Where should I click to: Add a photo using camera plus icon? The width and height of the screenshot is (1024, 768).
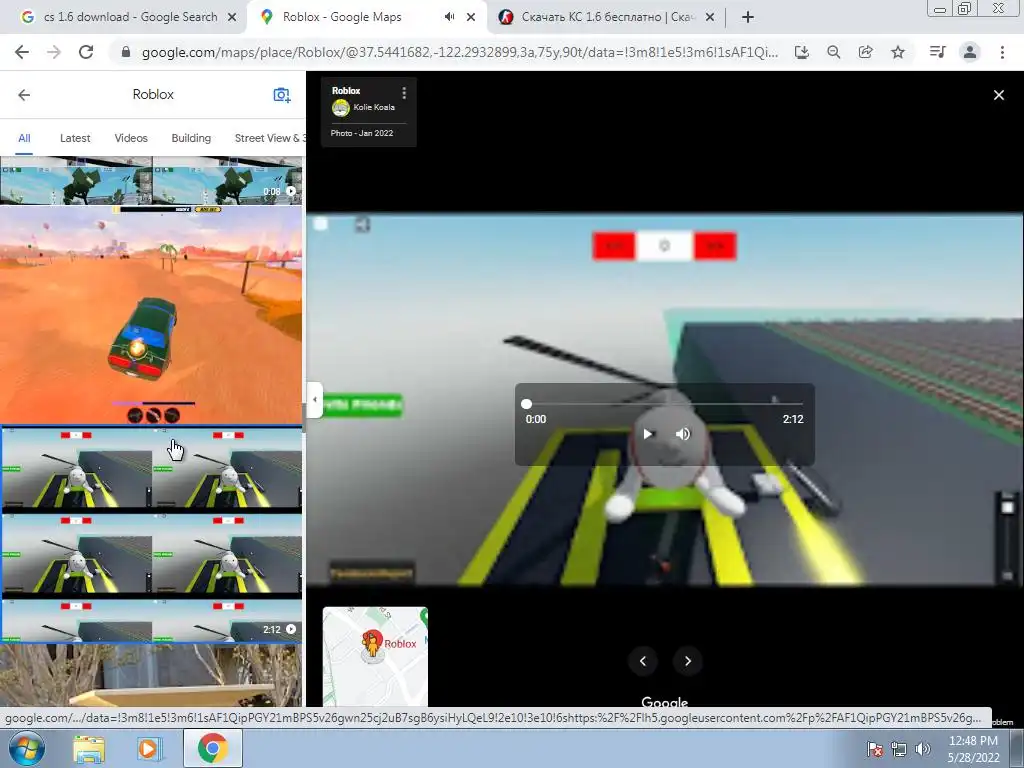point(281,95)
